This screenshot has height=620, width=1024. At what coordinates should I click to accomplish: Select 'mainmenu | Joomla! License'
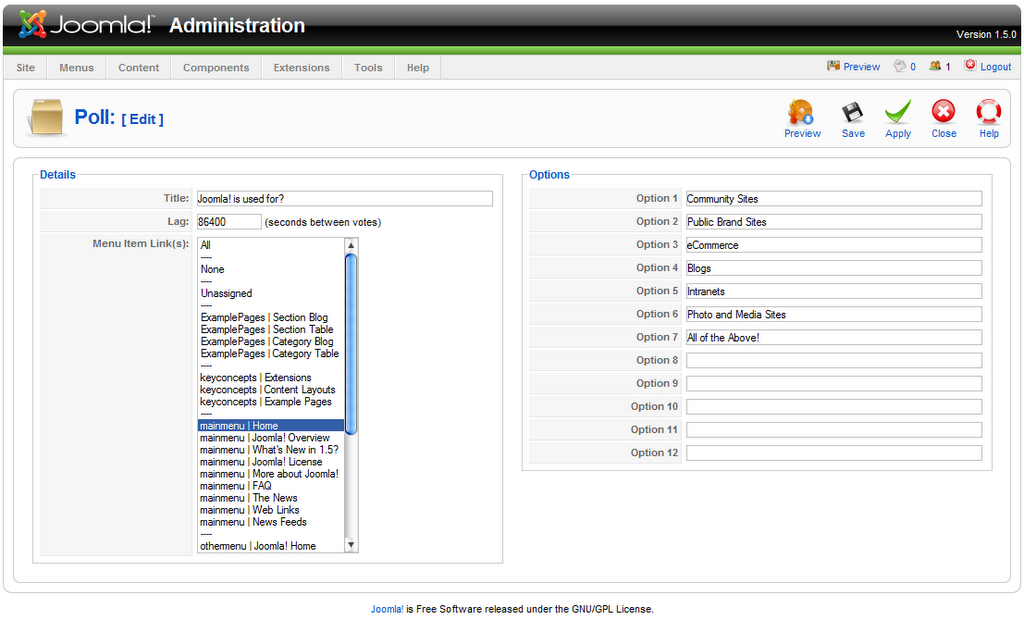[271, 462]
